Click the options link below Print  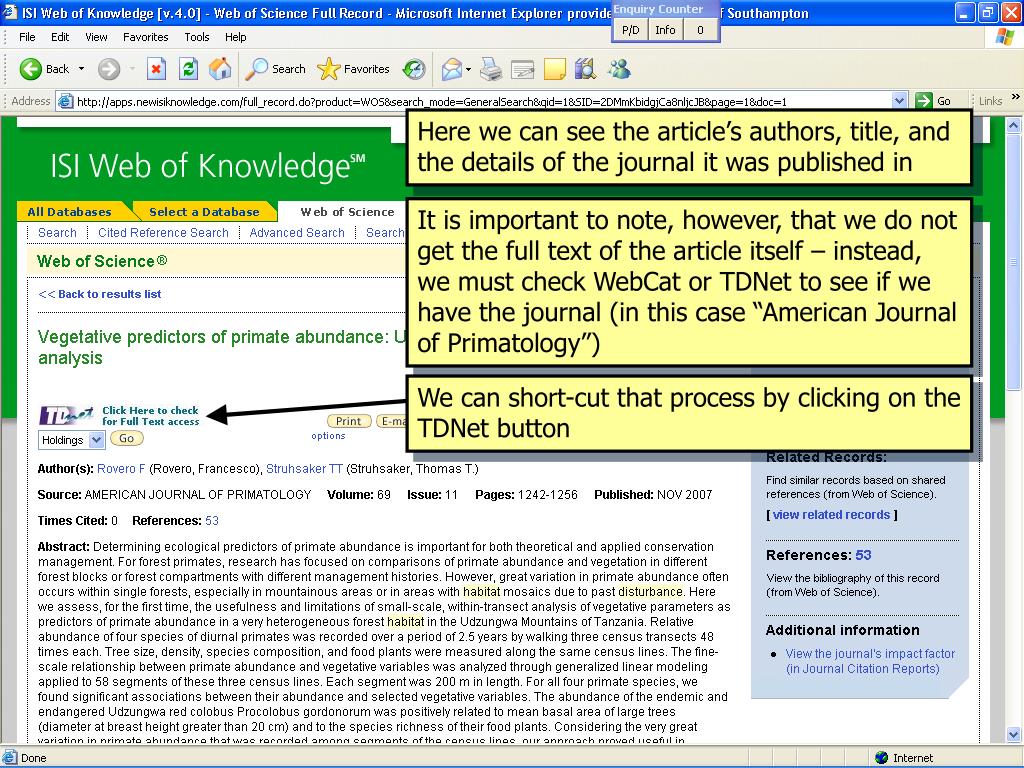pyautogui.click(x=328, y=436)
